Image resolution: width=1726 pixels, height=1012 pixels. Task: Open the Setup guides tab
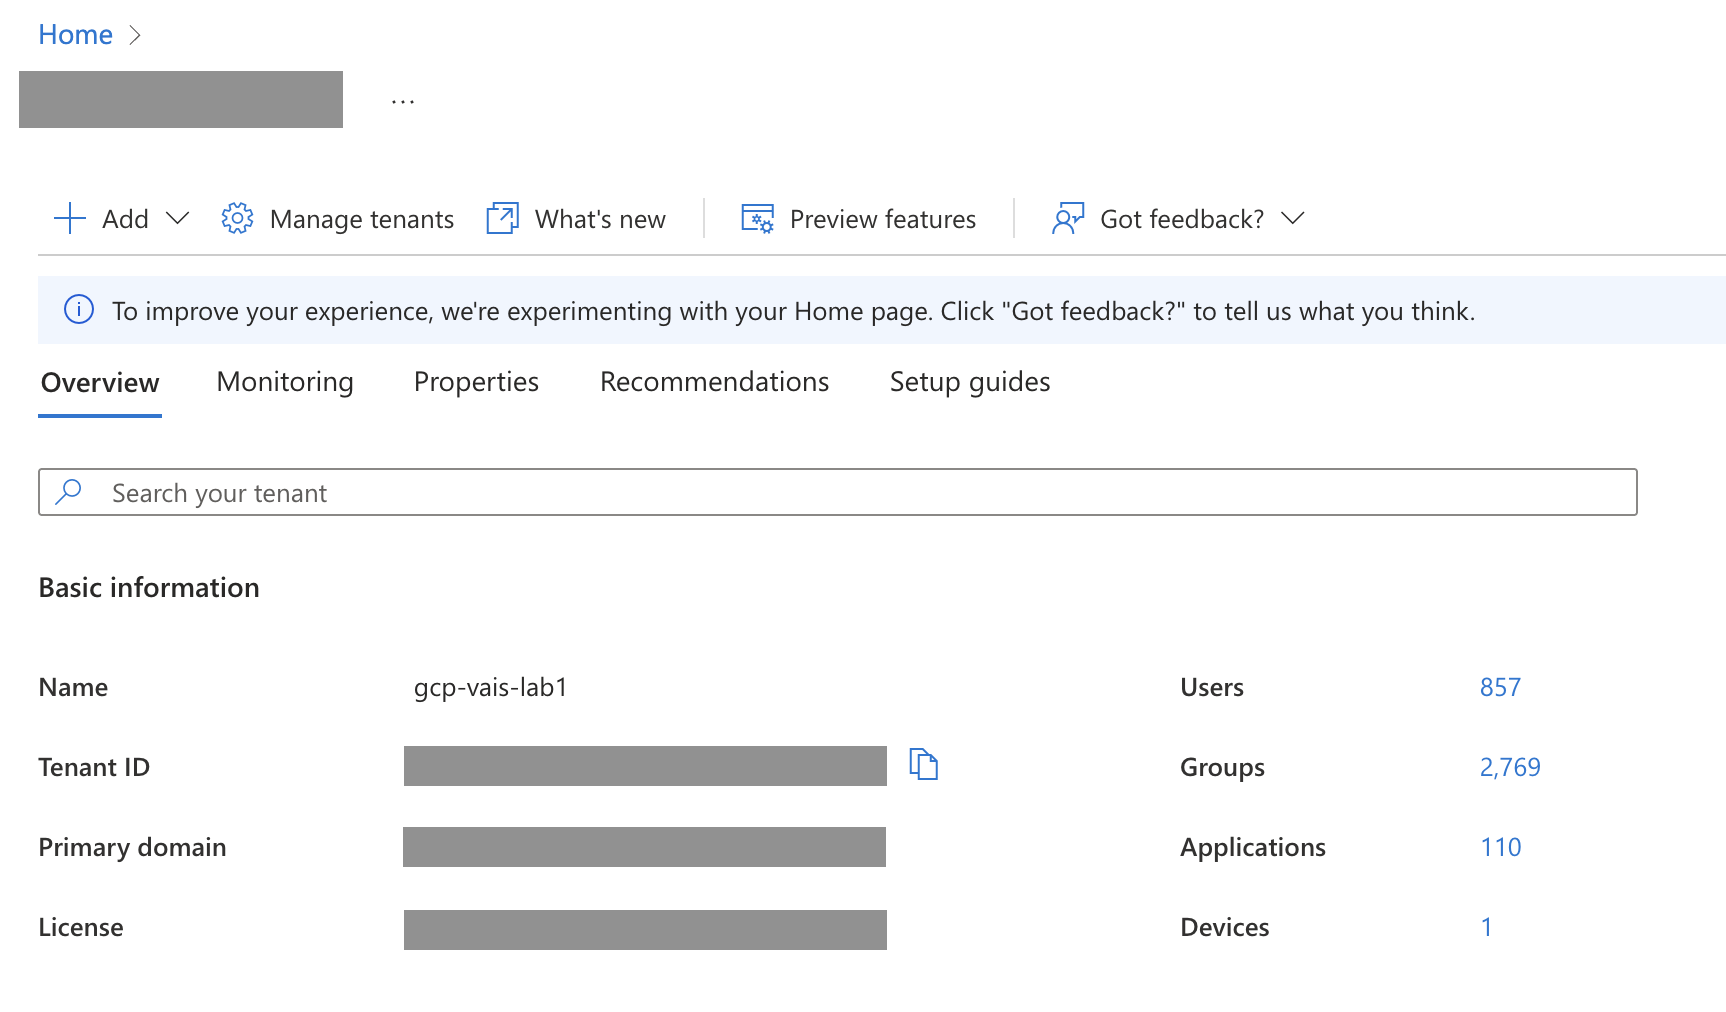[x=968, y=382]
